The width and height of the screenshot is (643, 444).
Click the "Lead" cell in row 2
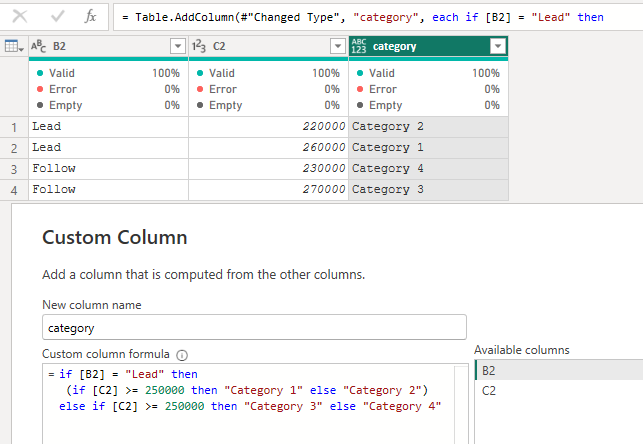tap(109, 148)
